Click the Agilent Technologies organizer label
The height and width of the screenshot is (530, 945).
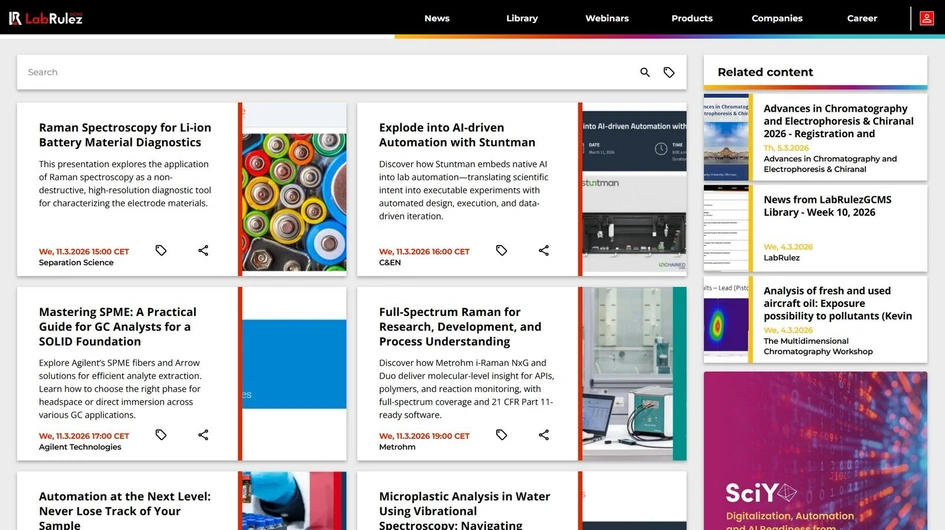[80, 447]
